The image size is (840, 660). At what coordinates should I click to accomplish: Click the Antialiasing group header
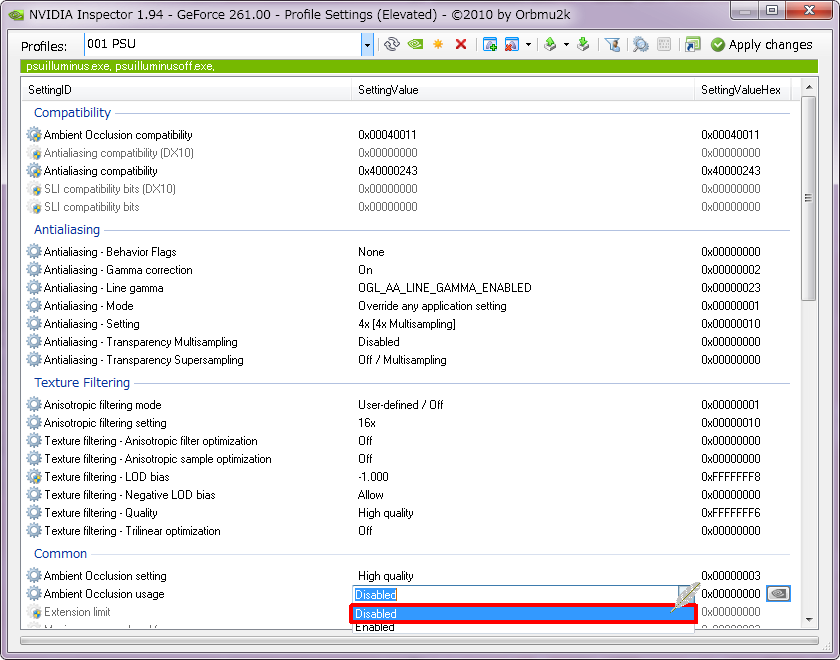click(x=67, y=229)
